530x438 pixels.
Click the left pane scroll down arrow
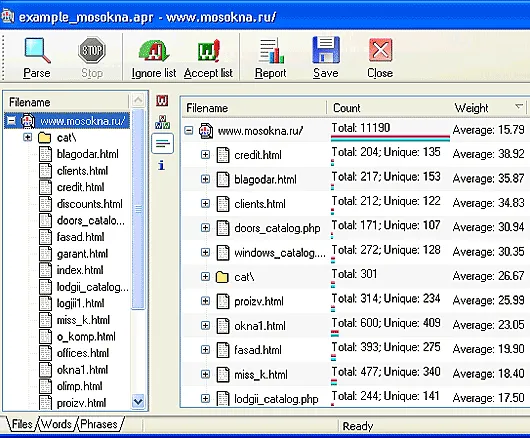138,402
